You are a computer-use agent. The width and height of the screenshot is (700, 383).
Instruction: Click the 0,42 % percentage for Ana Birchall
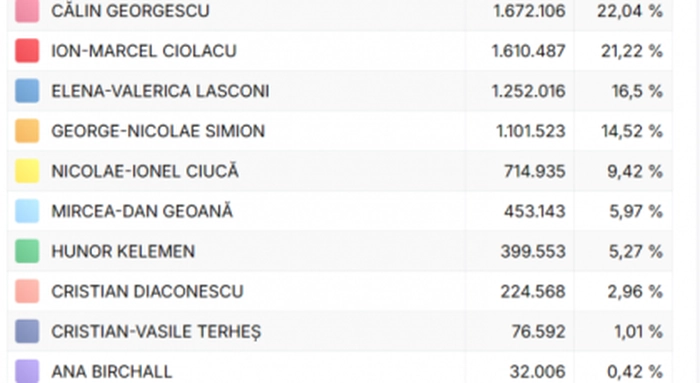(634, 372)
